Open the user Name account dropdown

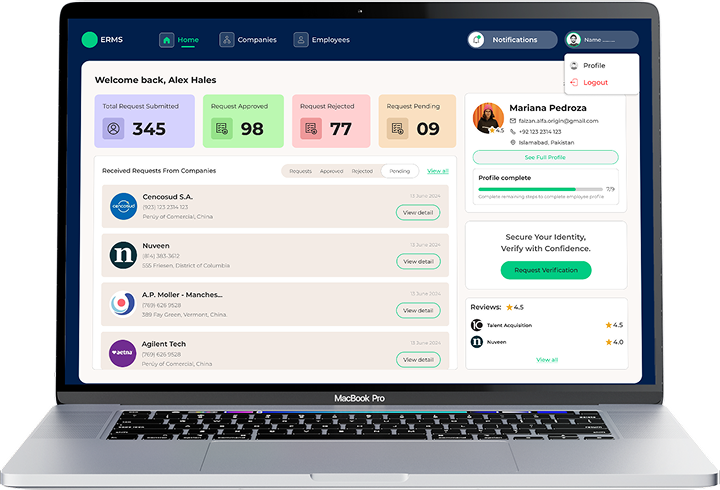602,40
